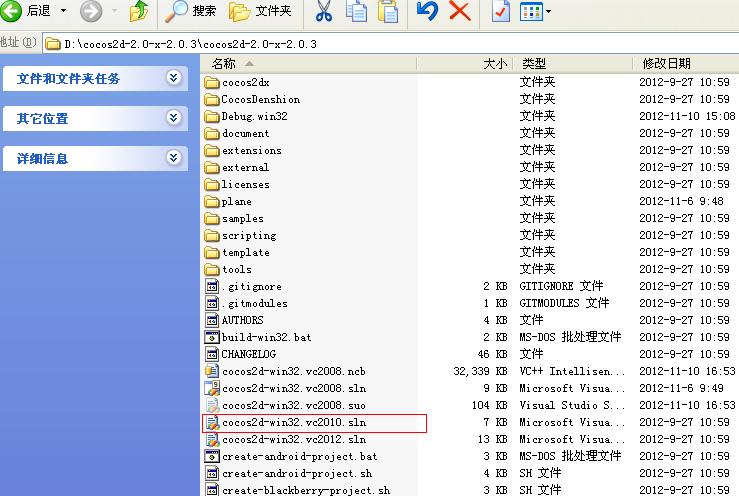Select the Debug.win32 folder
Screen dimensions: 739x496
(x=246, y=116)
